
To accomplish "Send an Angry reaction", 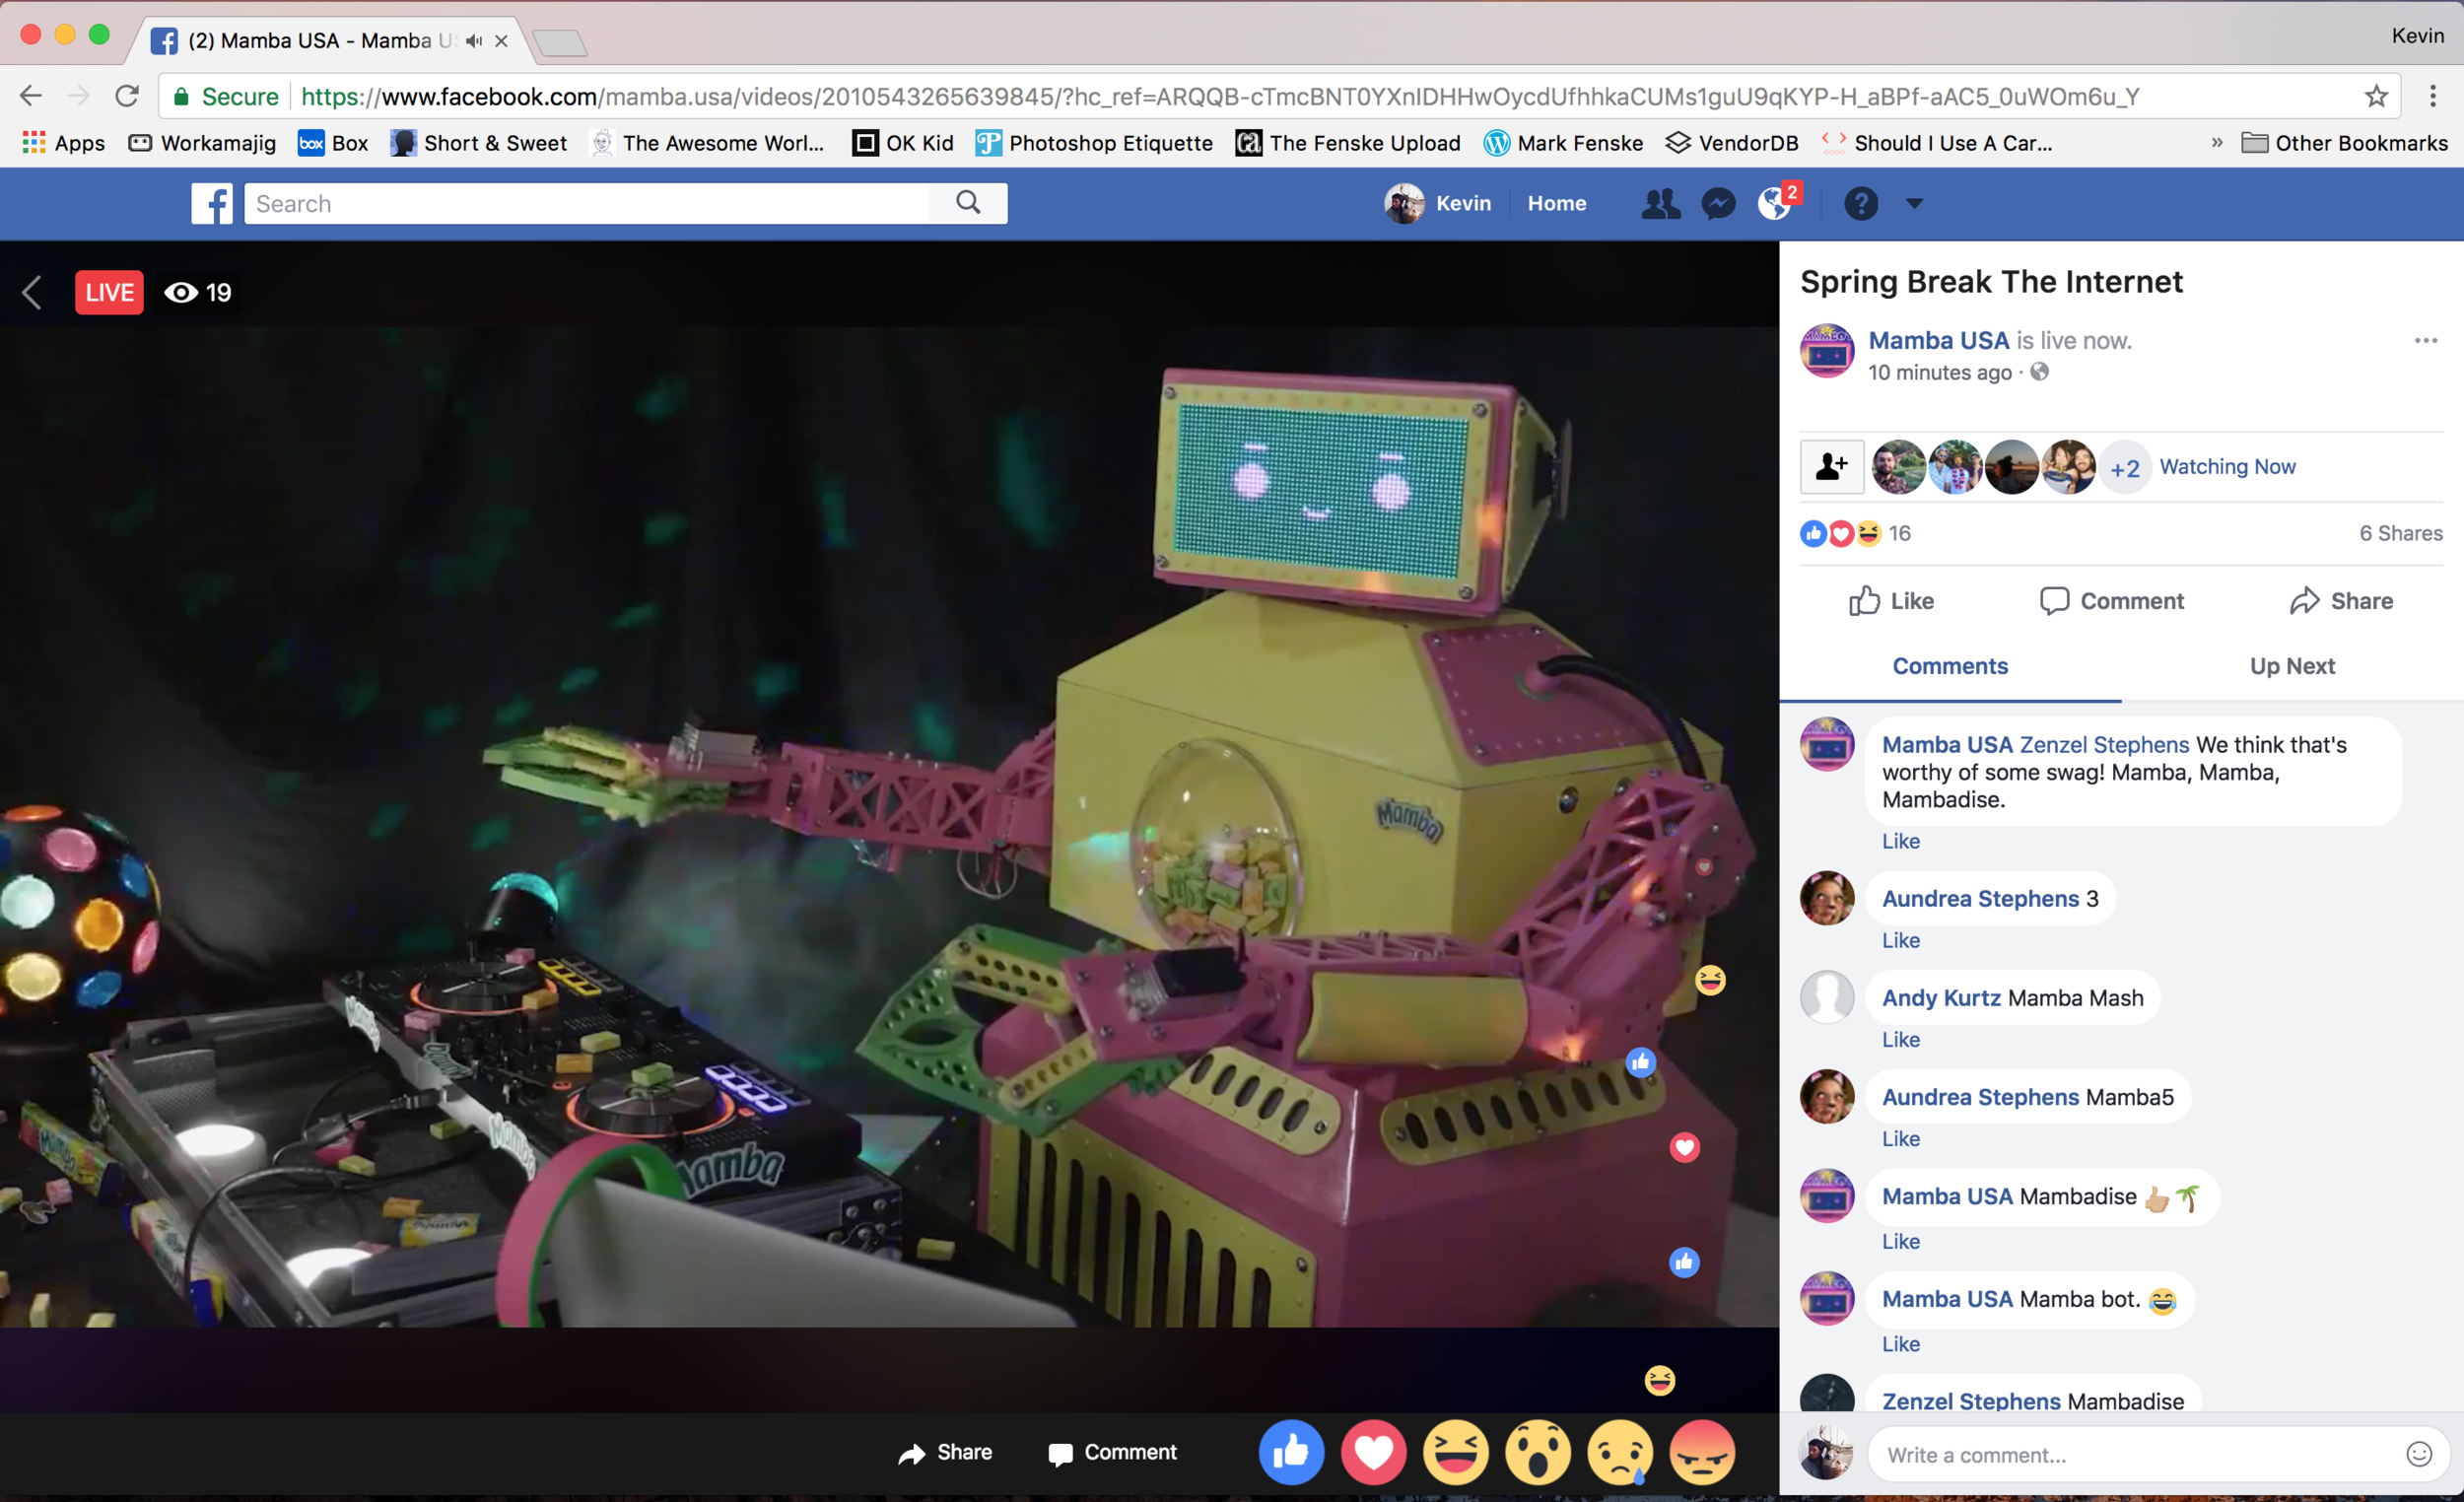I will [1702, 1452].
